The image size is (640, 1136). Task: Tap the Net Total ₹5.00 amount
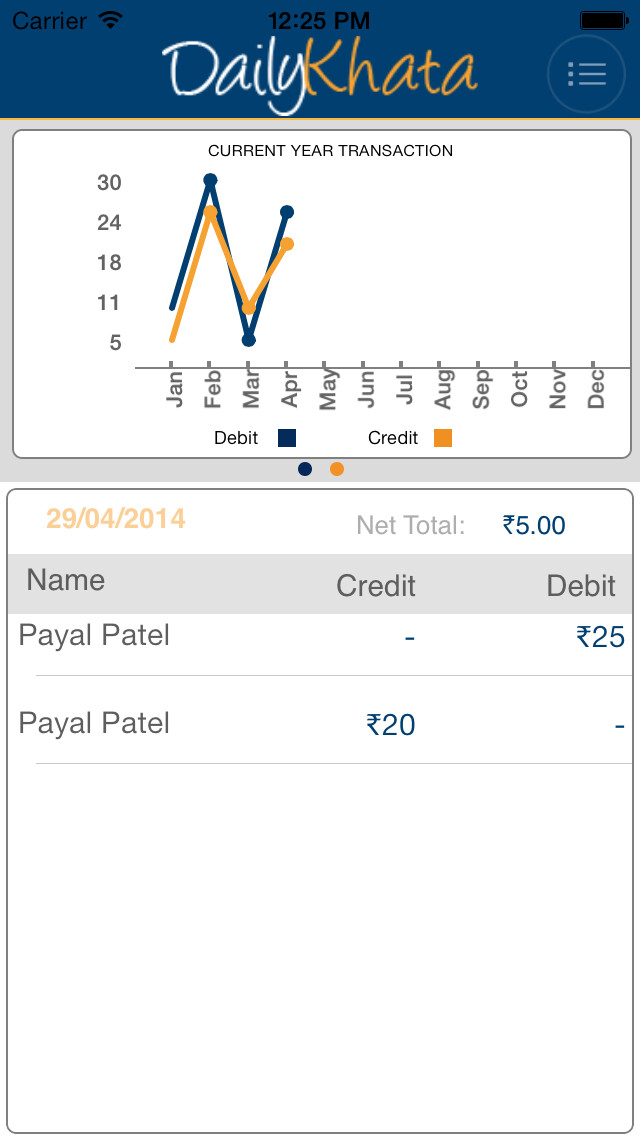pyautogui.click(x=534, y=525)
